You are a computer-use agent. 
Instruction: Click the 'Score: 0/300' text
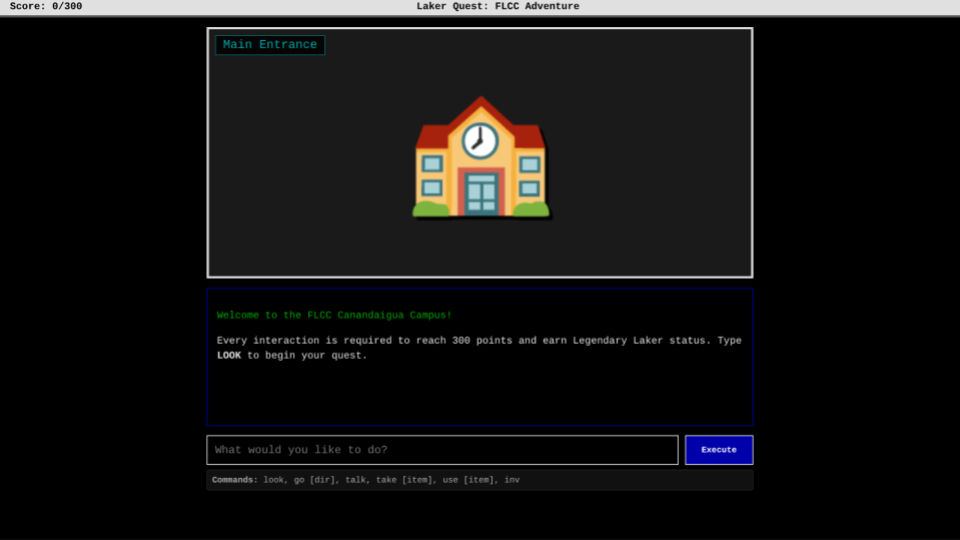click(x=46, y=6)
